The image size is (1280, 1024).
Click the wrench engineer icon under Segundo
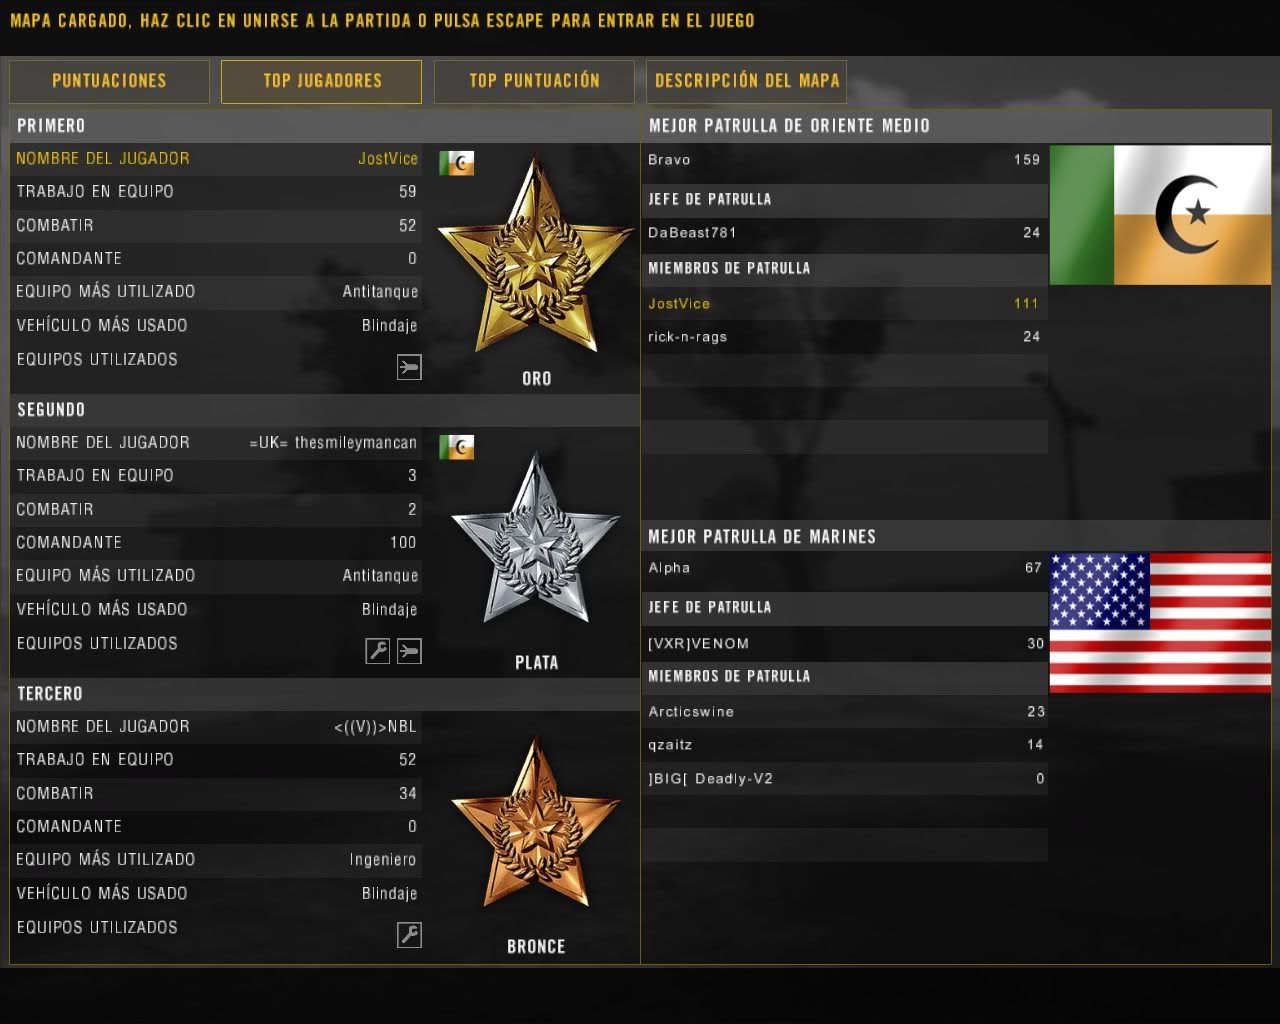click(377, 651)
